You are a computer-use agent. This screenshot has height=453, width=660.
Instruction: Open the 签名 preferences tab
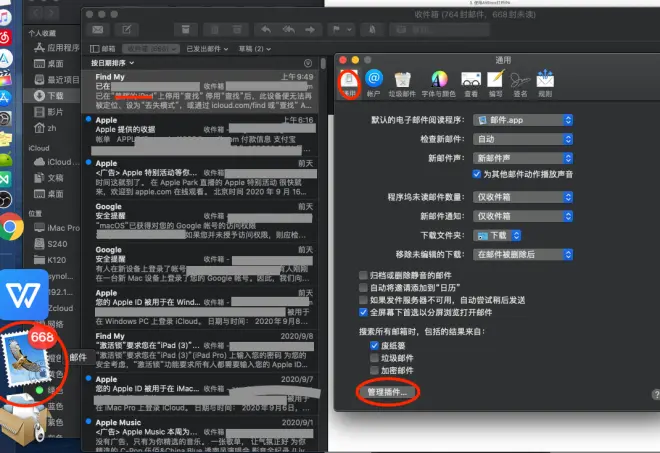click(x=520, y=84)
